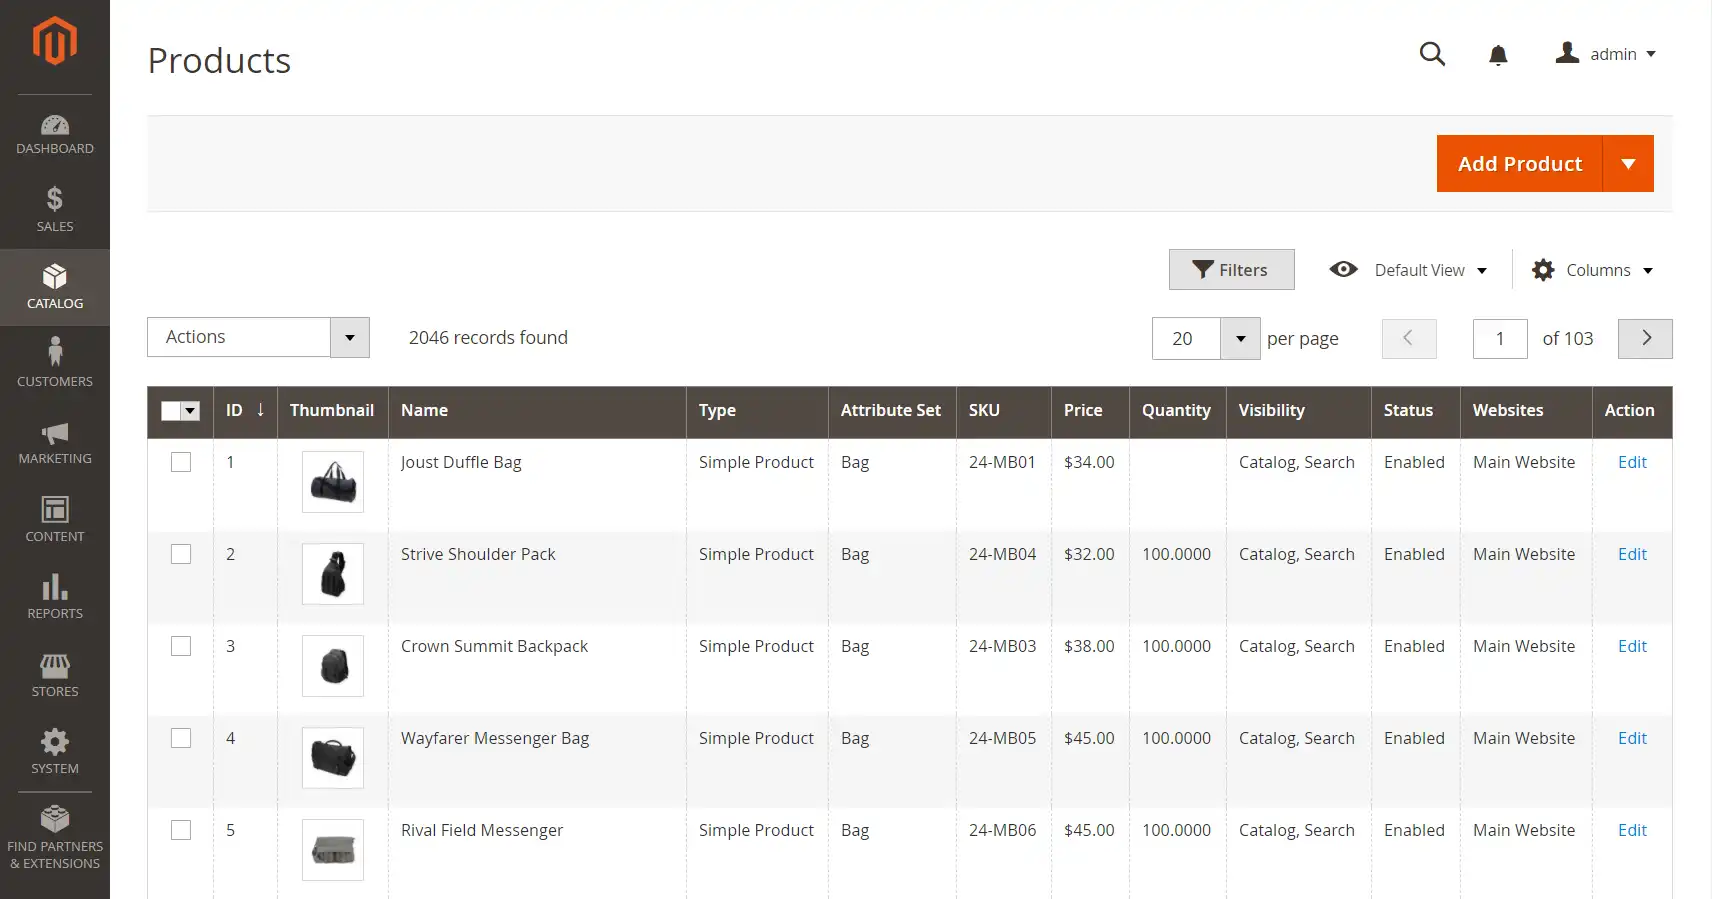Expand the Columns settings dropdown
The width and height of the screenshot is (1712, 899).
(x=1593, y=270)
